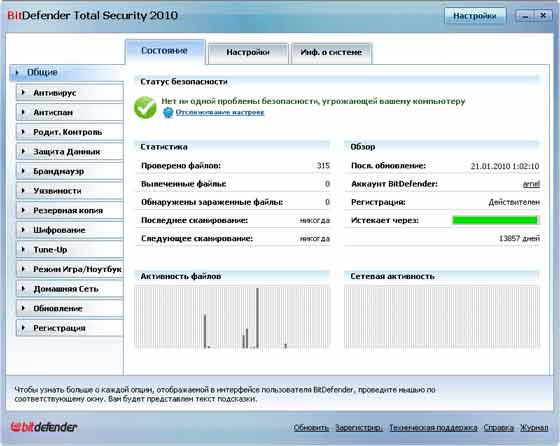The image size is (560, 446).
Task: Click the 13857 дней remaining text
Action: [519, 239]
